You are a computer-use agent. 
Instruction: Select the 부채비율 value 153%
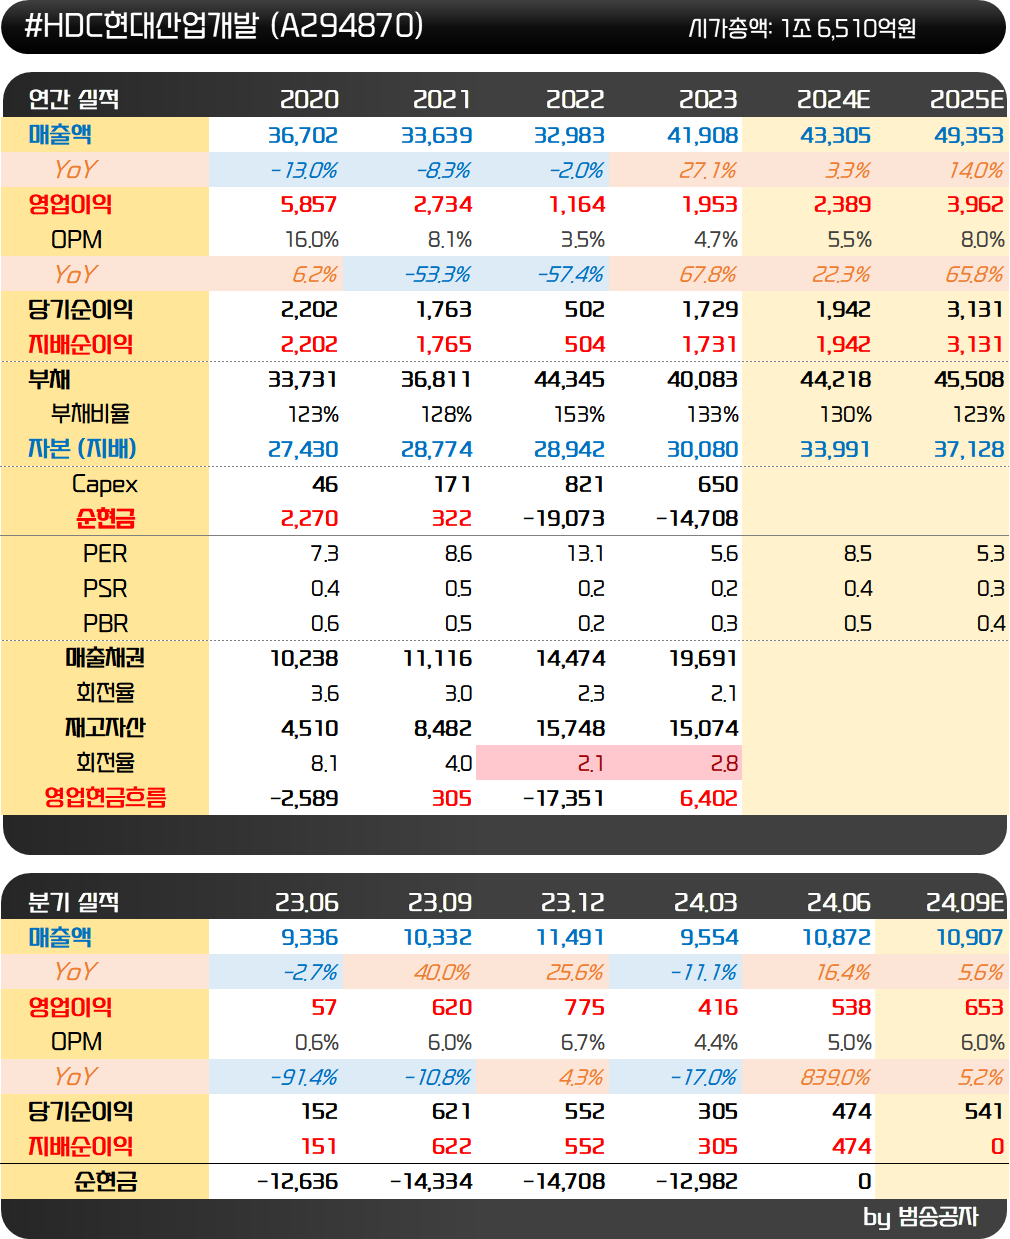click(x=580, y=414)
